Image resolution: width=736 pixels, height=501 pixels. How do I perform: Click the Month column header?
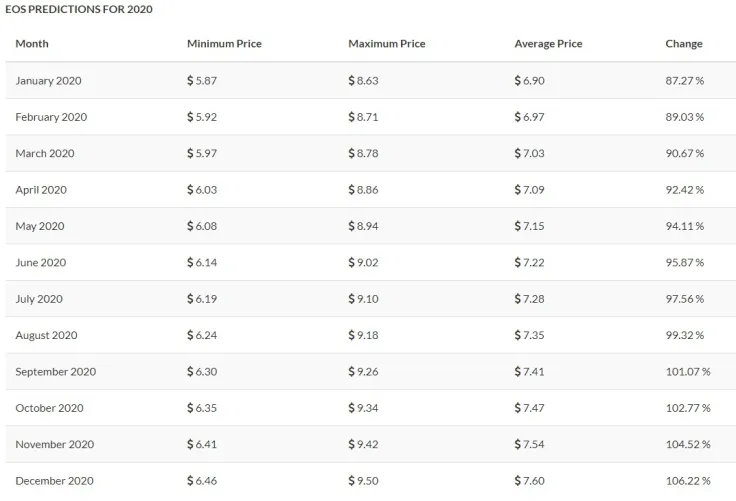(x=32, y=44)
